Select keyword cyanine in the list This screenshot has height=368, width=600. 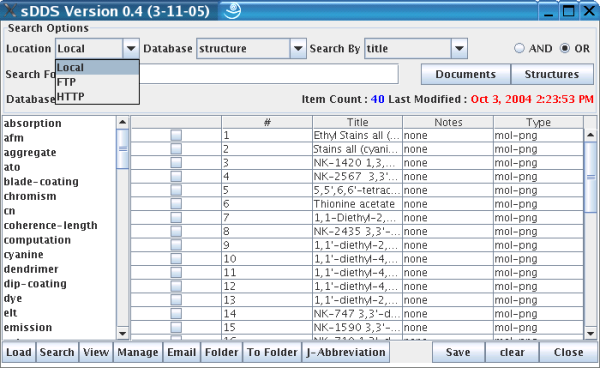[23, 254]
